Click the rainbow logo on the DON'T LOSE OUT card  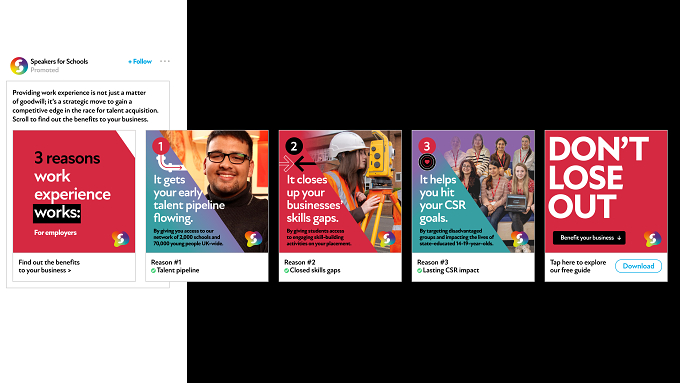(652, 239)
